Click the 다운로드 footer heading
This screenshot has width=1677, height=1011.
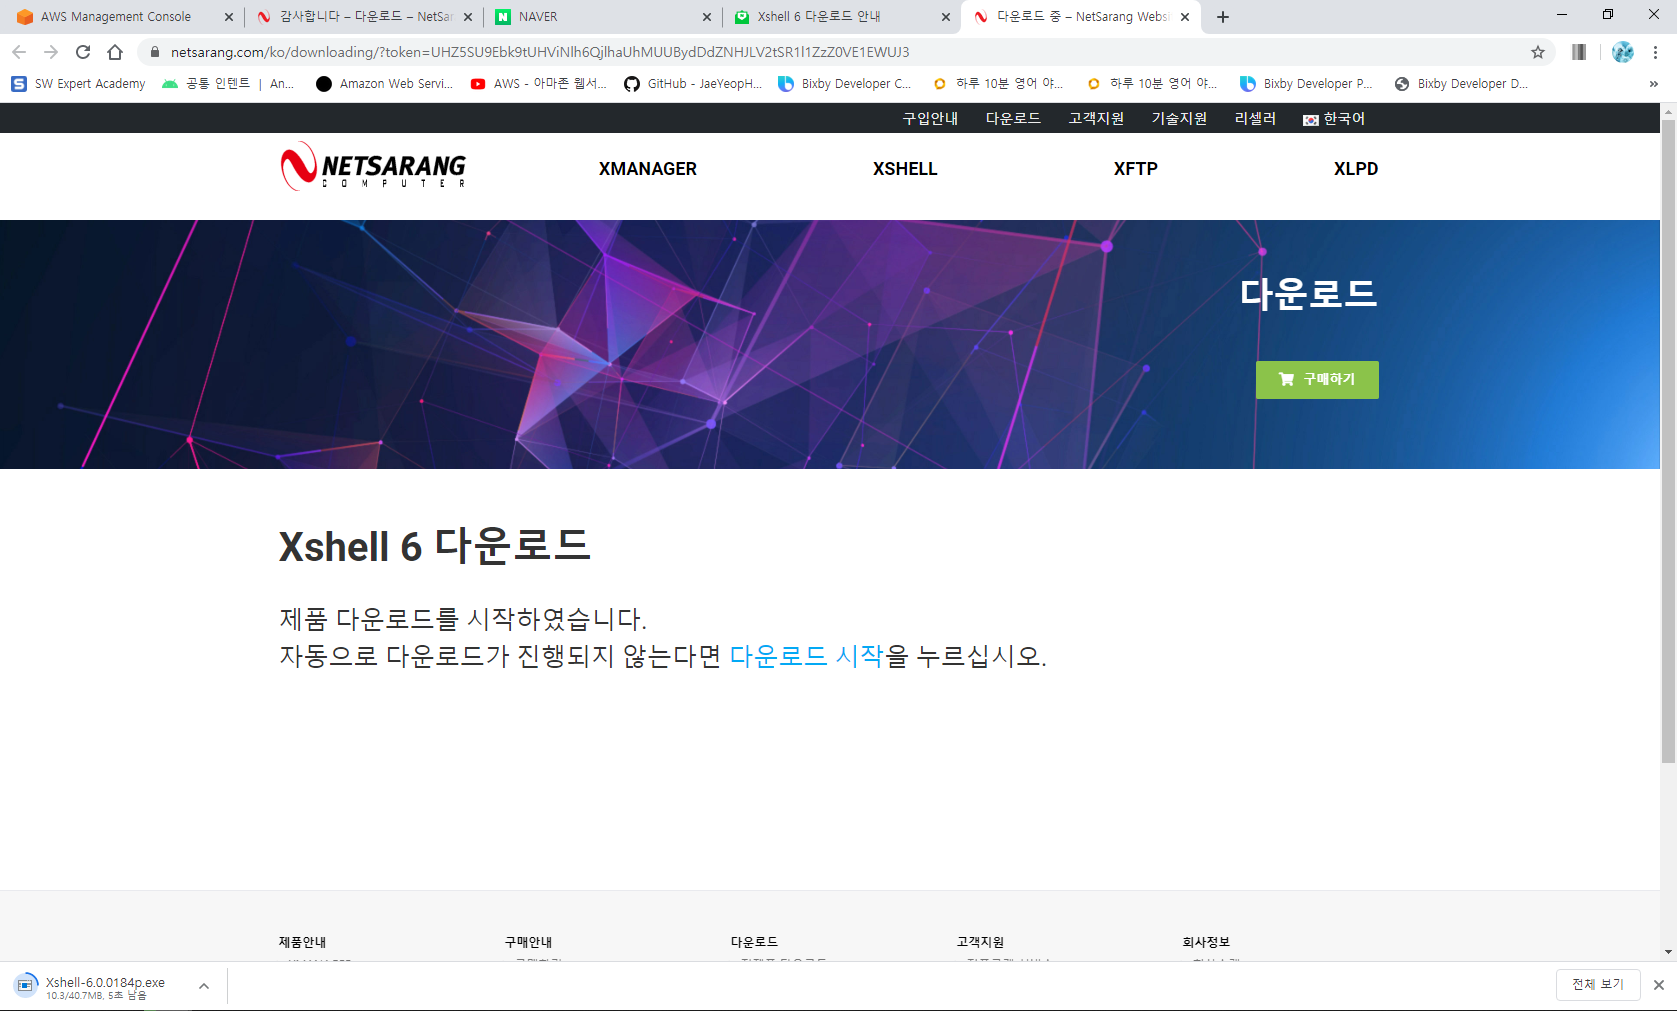[754, 942]
